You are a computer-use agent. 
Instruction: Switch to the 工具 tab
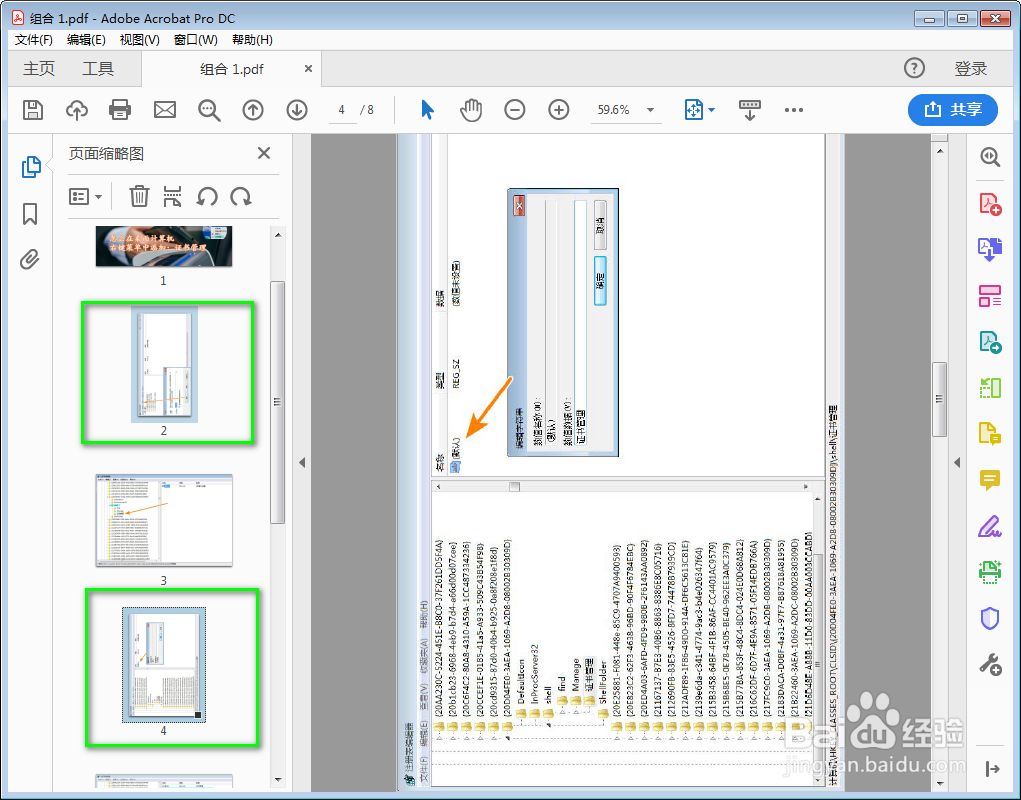click(x=98, y=68)
